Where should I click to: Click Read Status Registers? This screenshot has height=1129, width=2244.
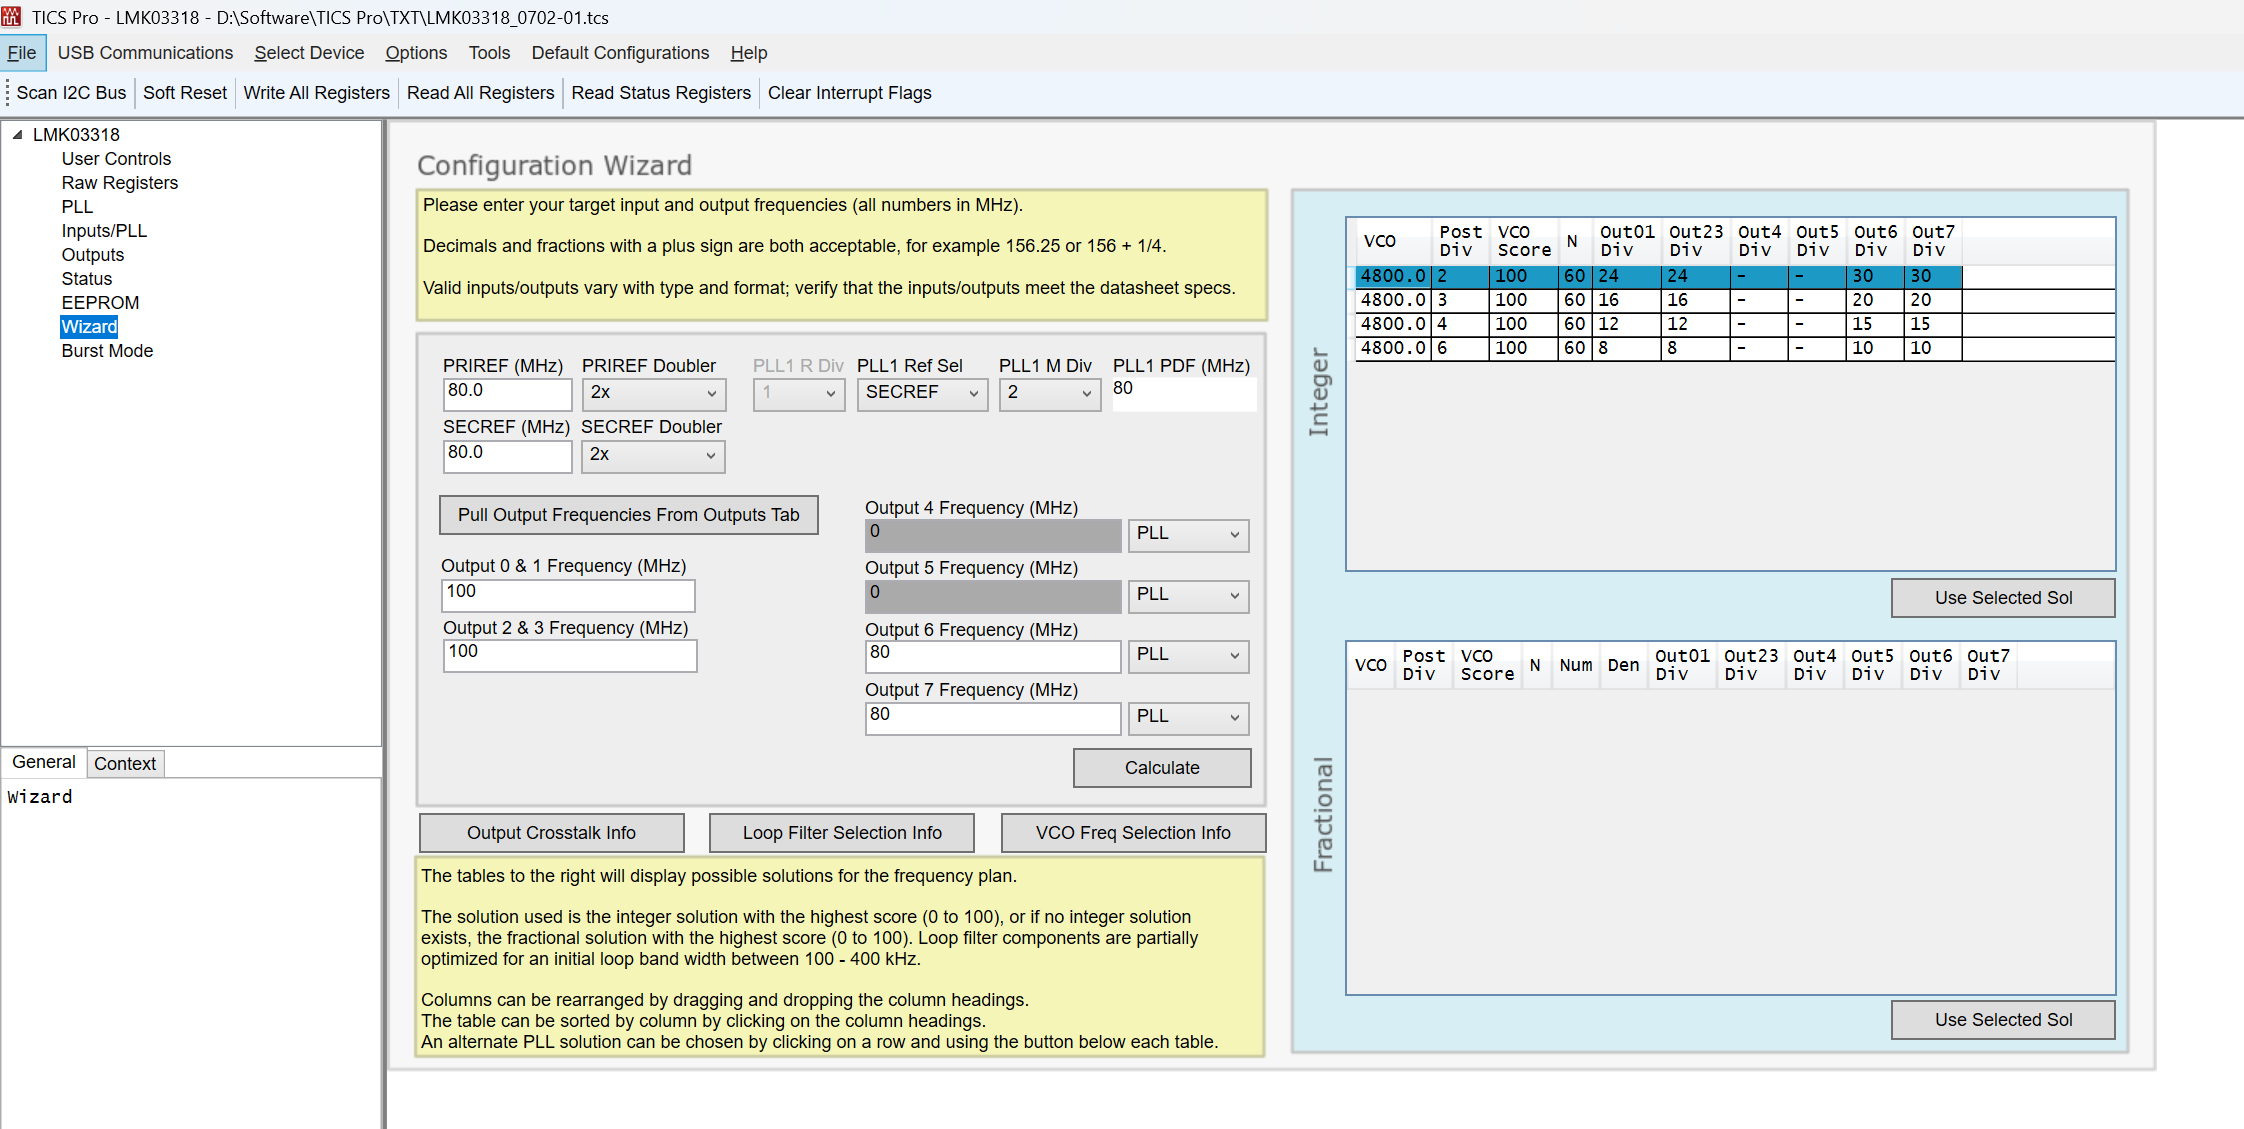[x=661, y=93]
